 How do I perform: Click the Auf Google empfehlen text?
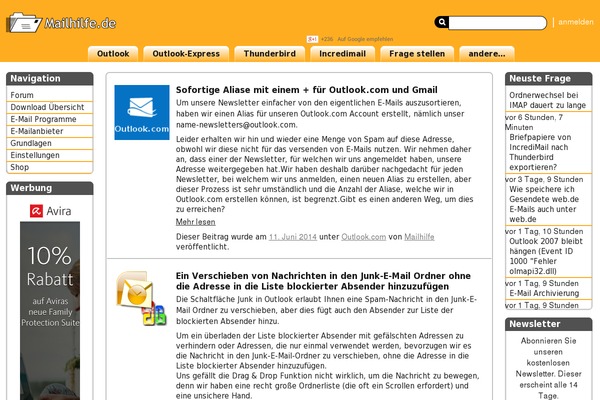click(365, 39)
